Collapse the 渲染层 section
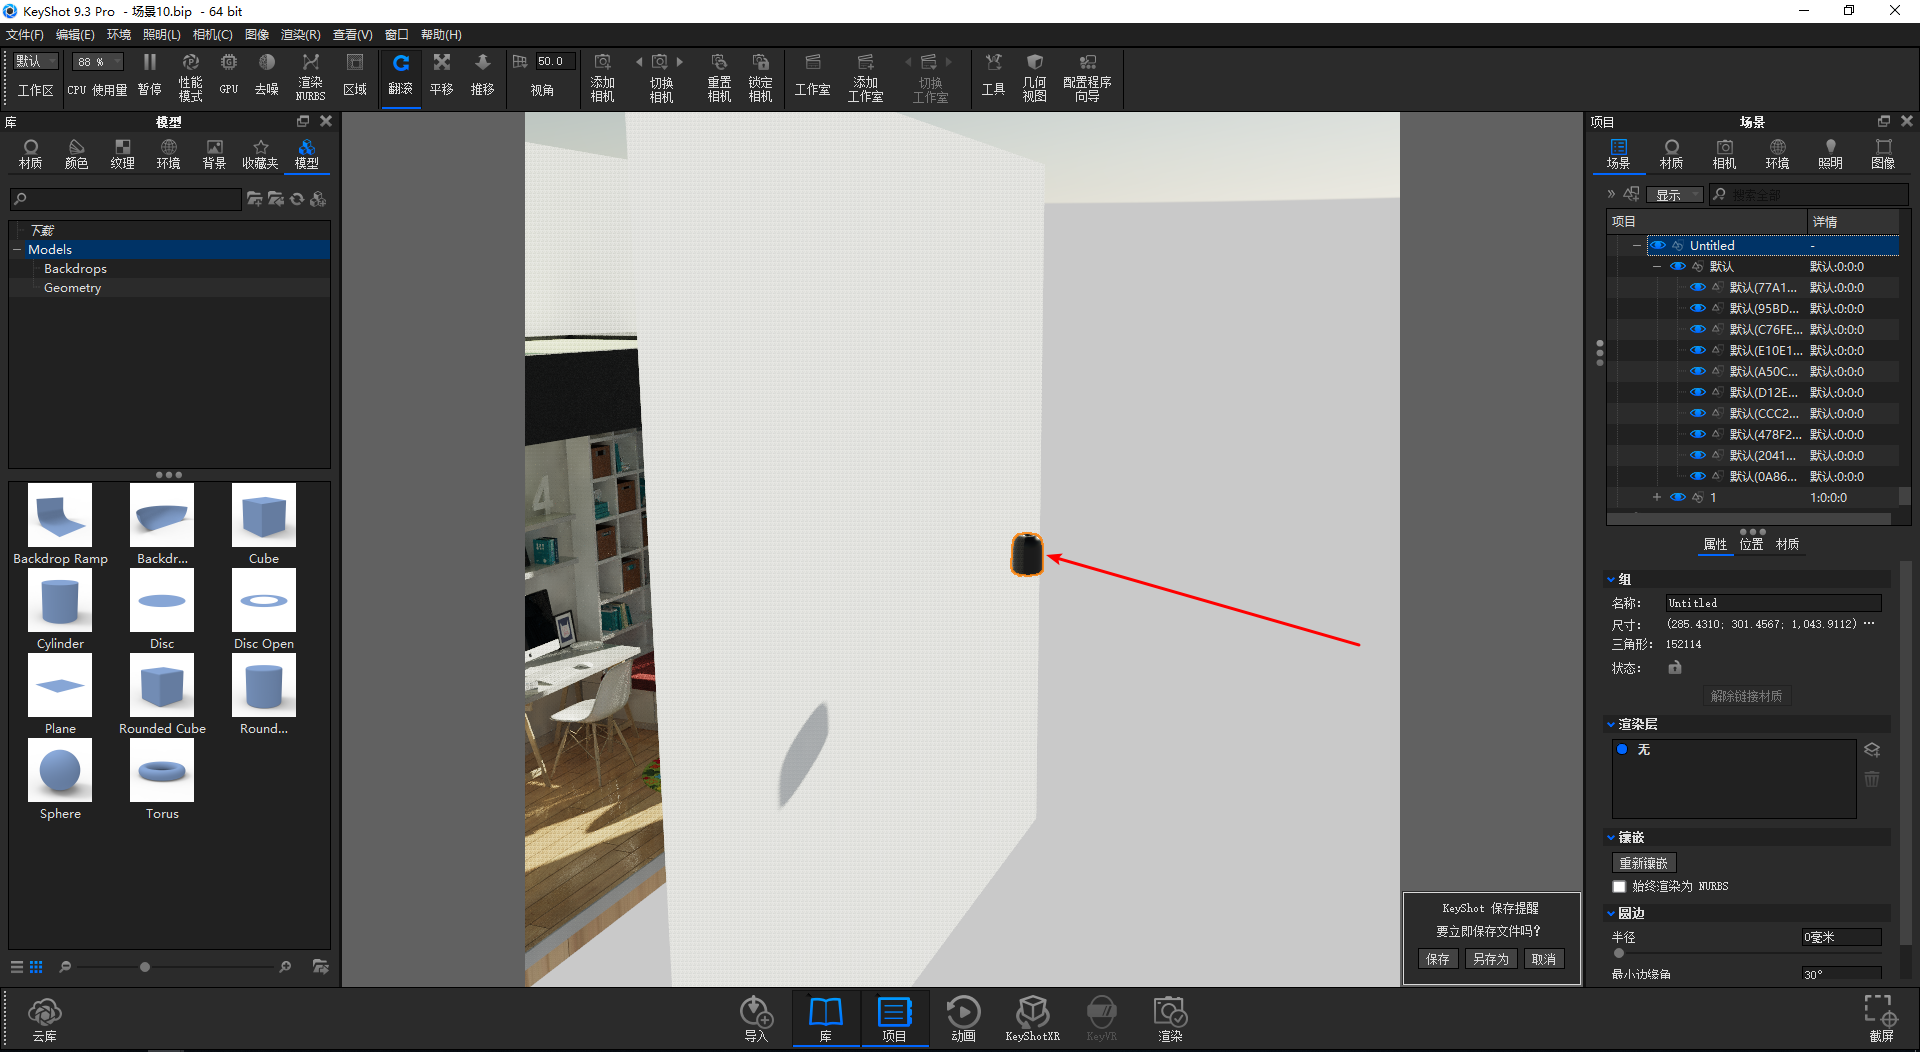Screen dimensions: 1920x1052 coord(1611,724)
